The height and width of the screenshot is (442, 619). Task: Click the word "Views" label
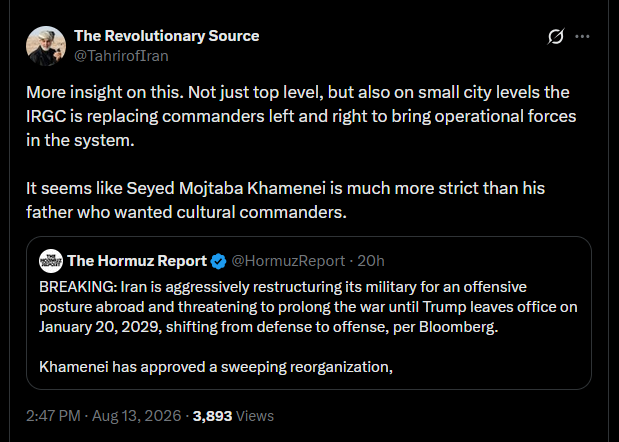click(x=255, y=416)
